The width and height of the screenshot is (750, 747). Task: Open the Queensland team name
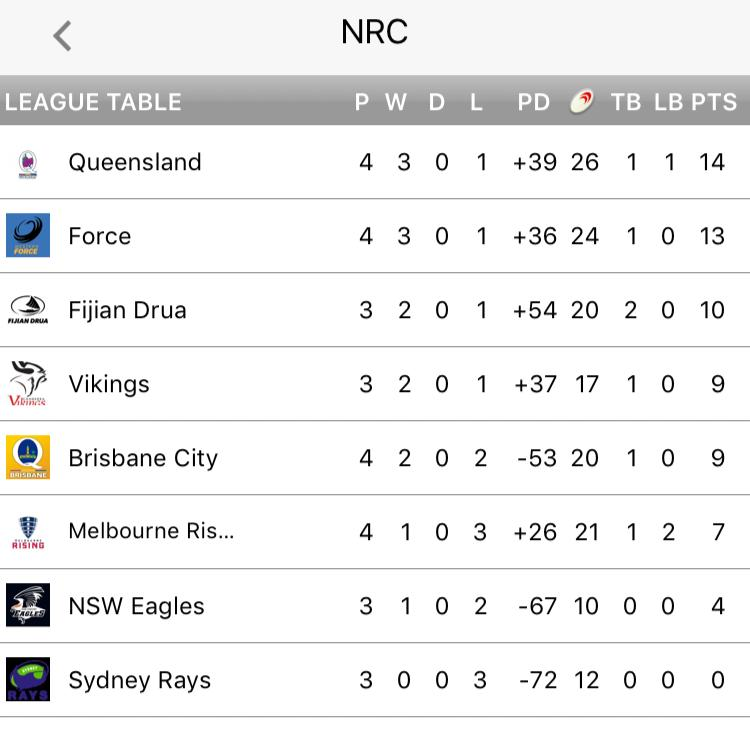135,162
